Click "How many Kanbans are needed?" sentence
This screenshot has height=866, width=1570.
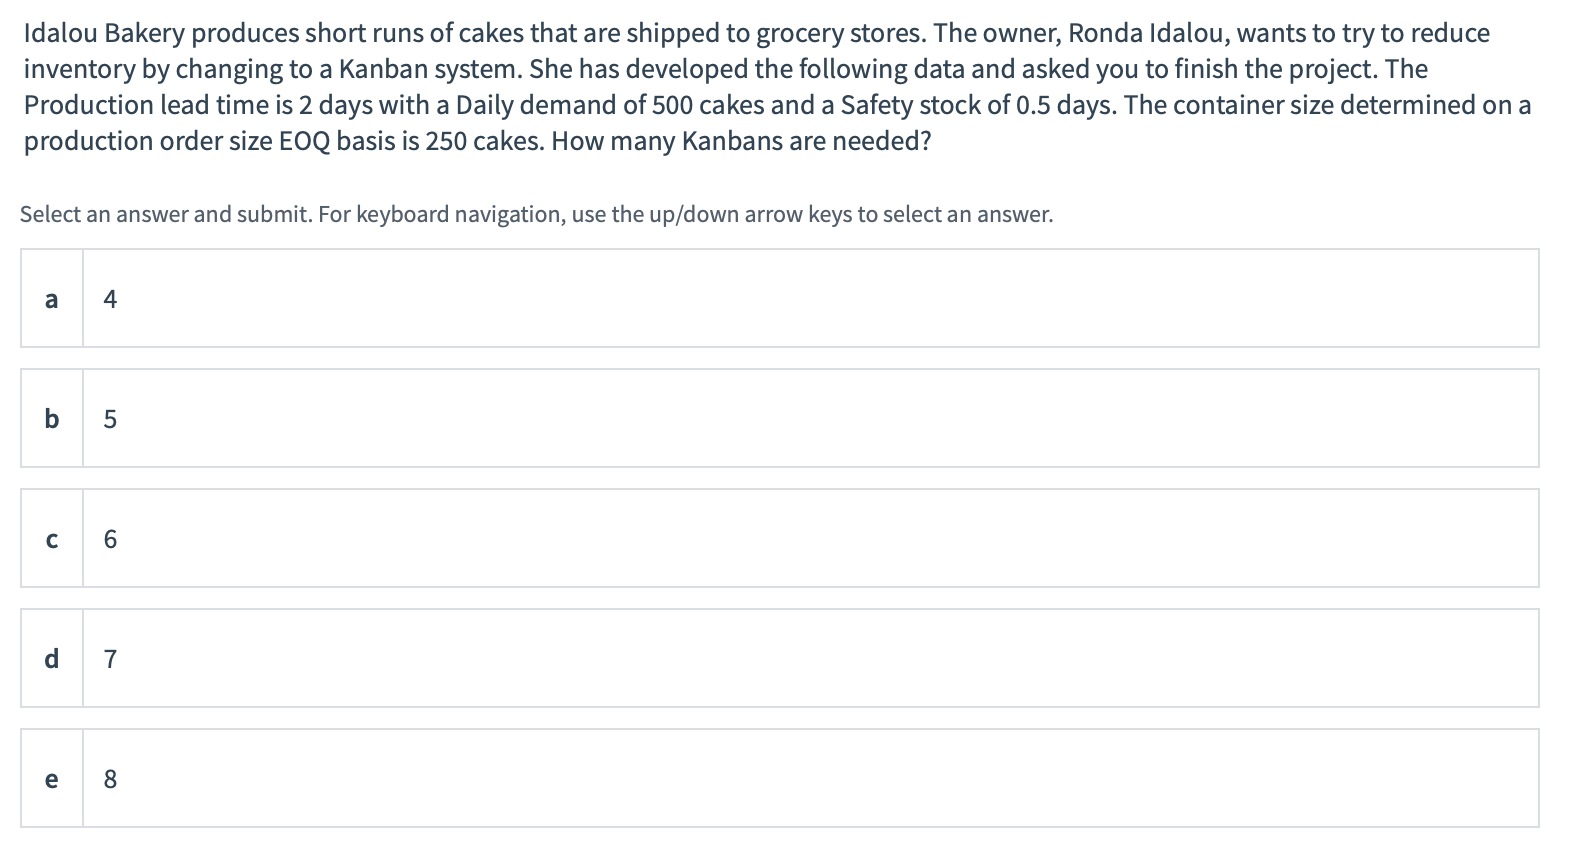coord(741,142)
